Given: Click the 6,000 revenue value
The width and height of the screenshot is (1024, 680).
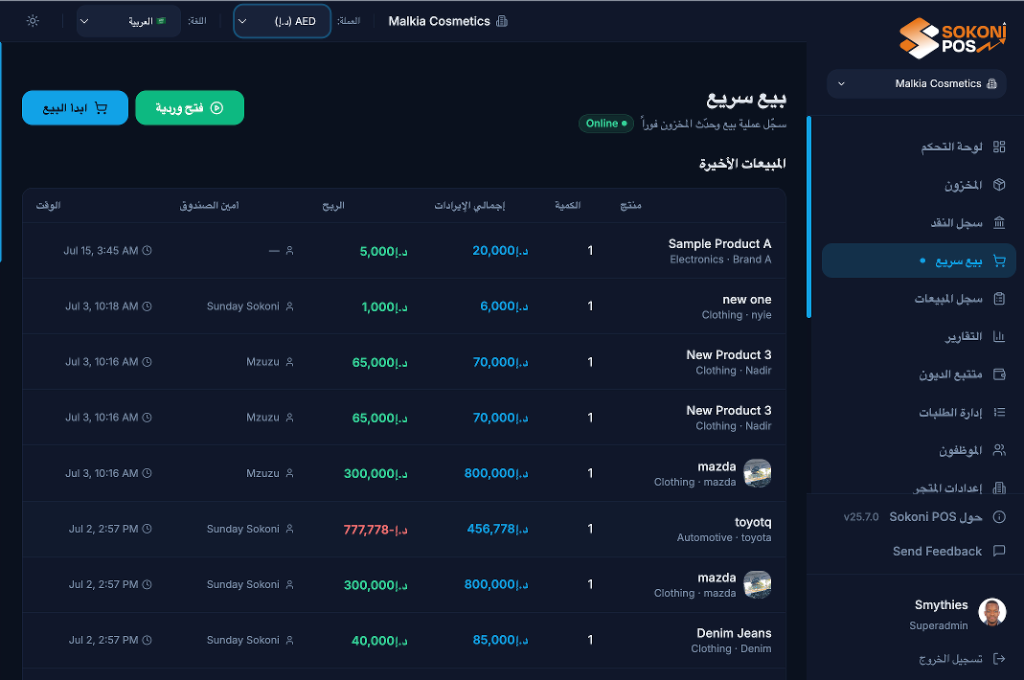Looking at the screenshot, I should click(x=504, y=306).
